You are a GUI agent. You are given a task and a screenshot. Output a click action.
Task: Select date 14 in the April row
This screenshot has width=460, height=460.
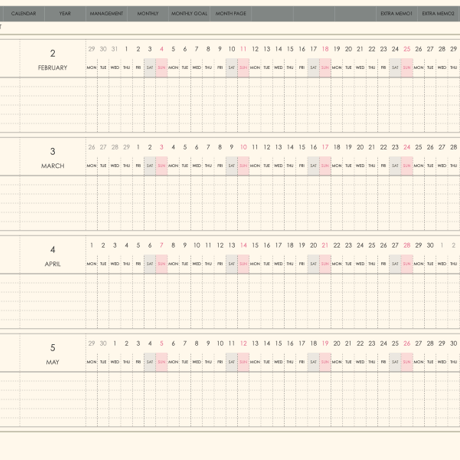point(244,245)
